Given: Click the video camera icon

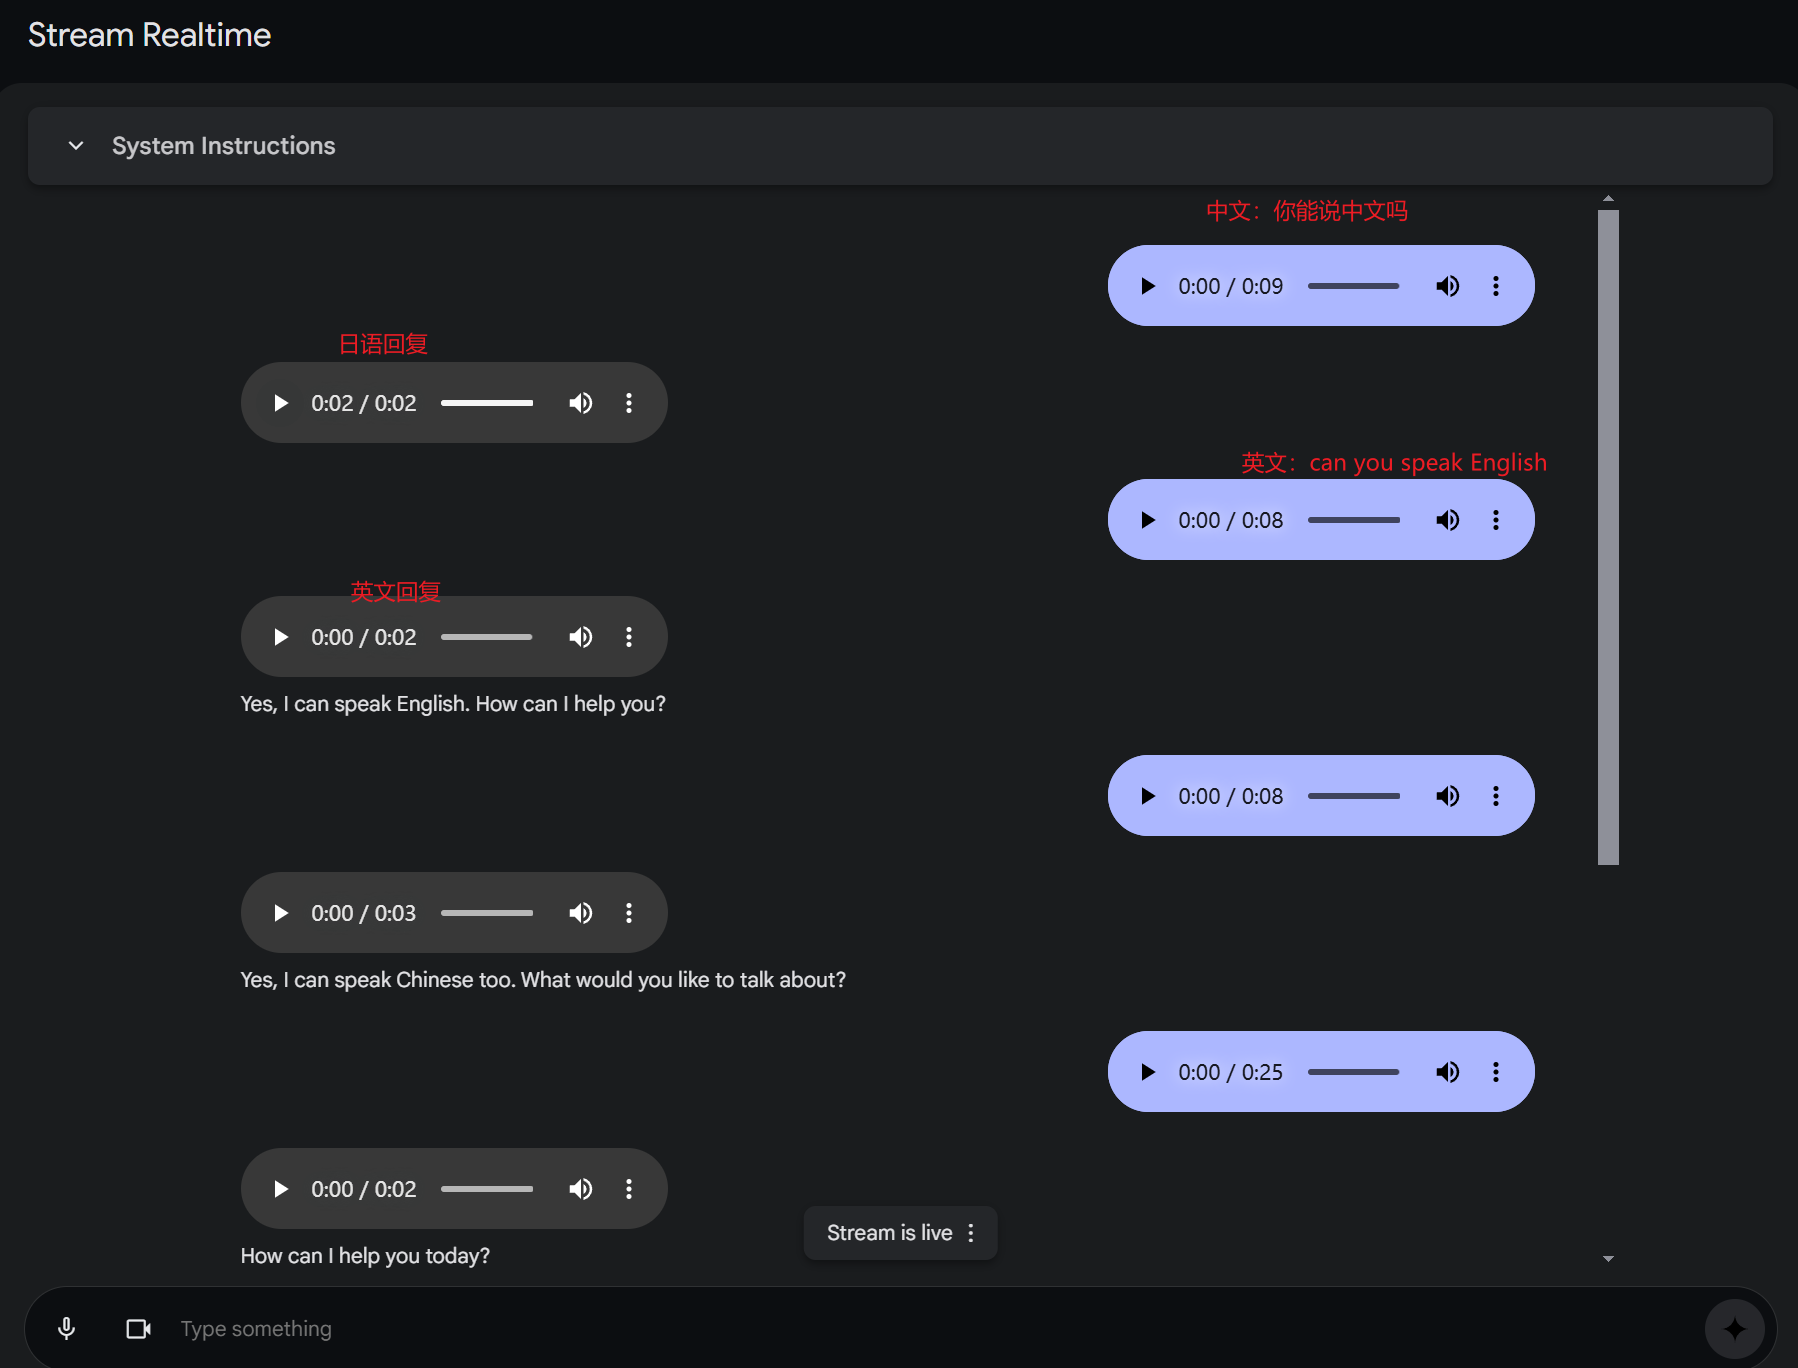Looking at the screenshot, I should [138, 1328].
